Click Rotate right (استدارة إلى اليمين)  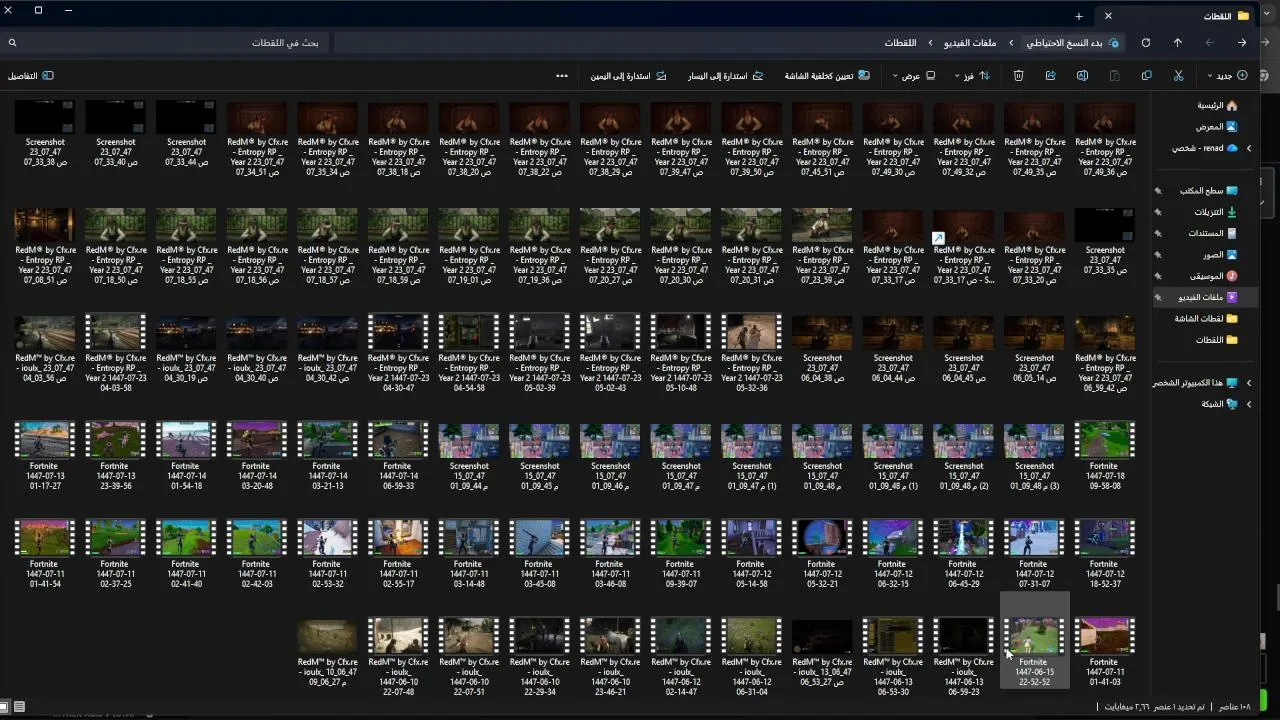click(x=629, y=76)
